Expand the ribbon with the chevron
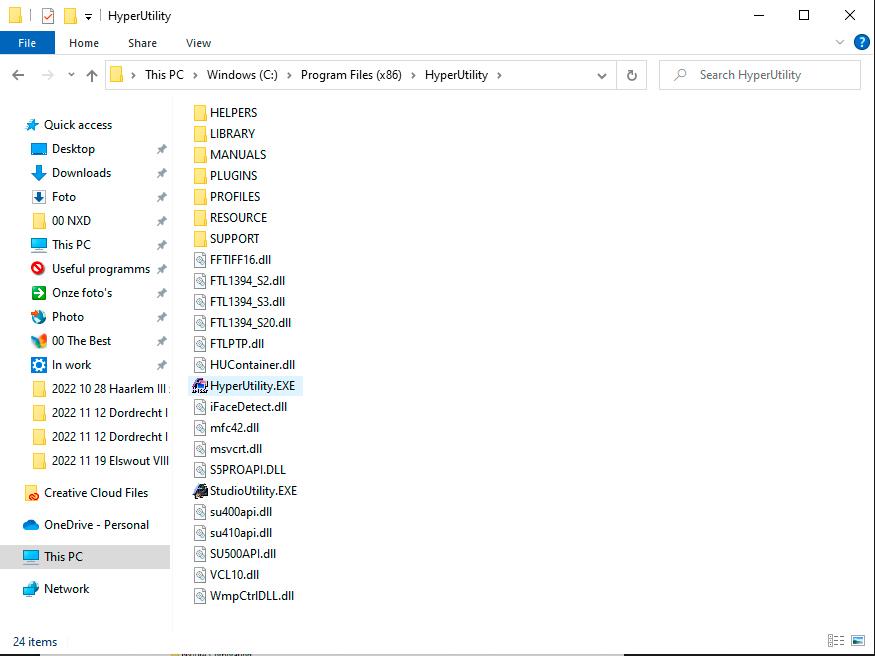The image size is (875, 656). [839, 42]
